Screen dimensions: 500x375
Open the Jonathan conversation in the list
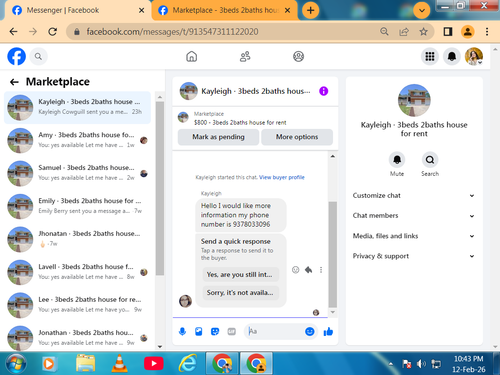click(77, 338)
